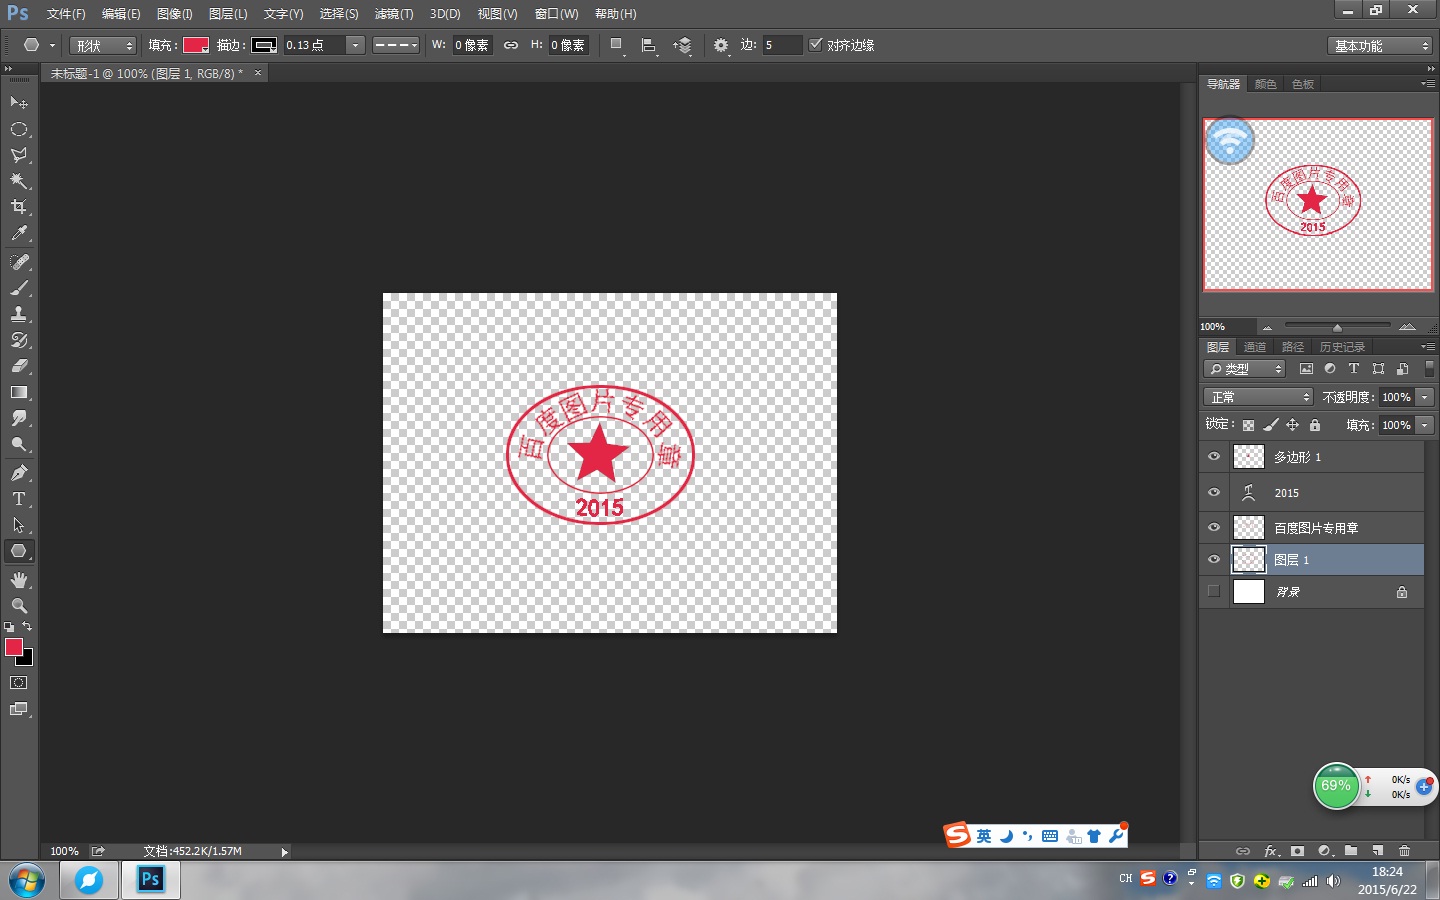The height and width of the screenshot is (900, 1440).
Task: Open stroke width dropdown
Action: coord(355,45)
